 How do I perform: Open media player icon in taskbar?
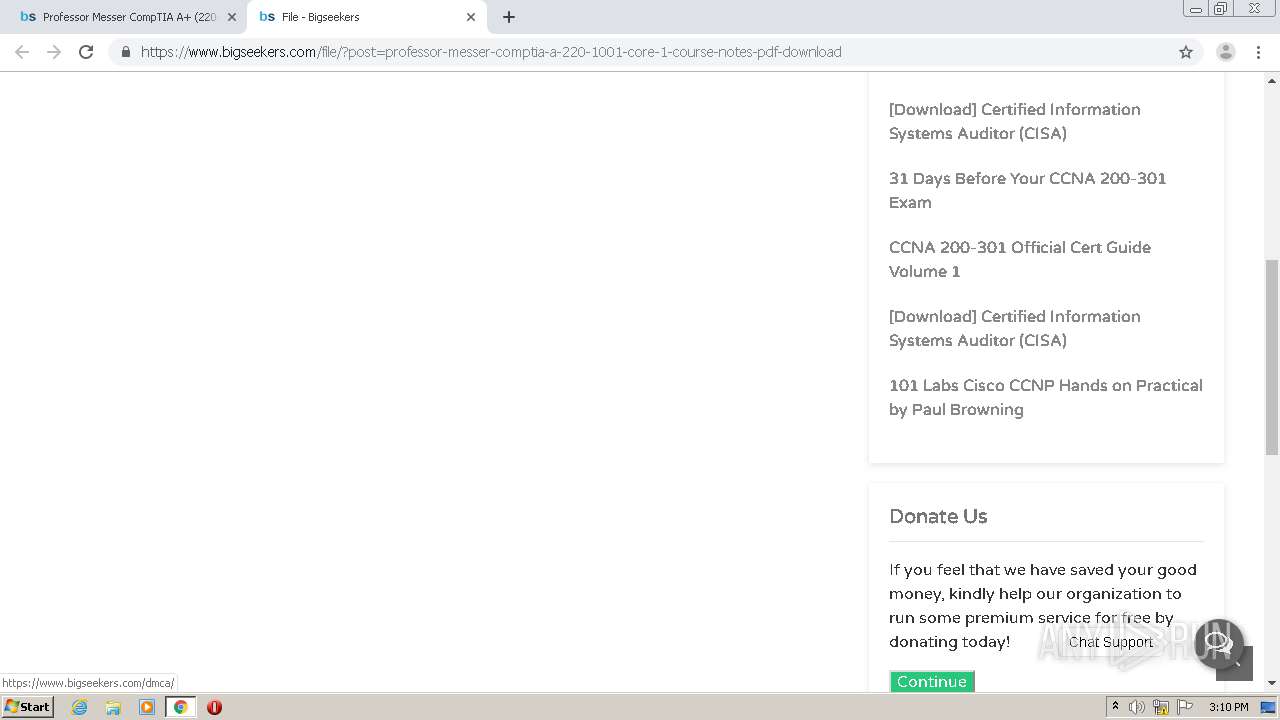147,707
